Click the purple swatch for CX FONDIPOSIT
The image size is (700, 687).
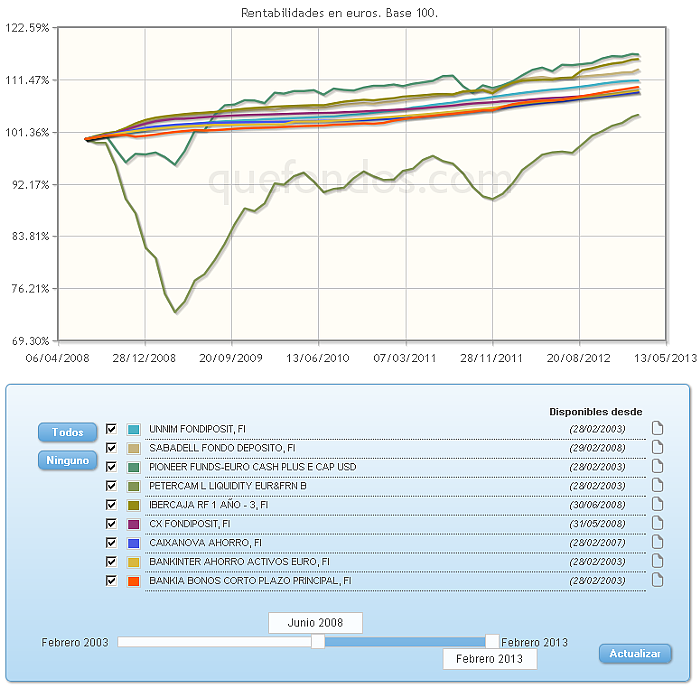(133, 524)
